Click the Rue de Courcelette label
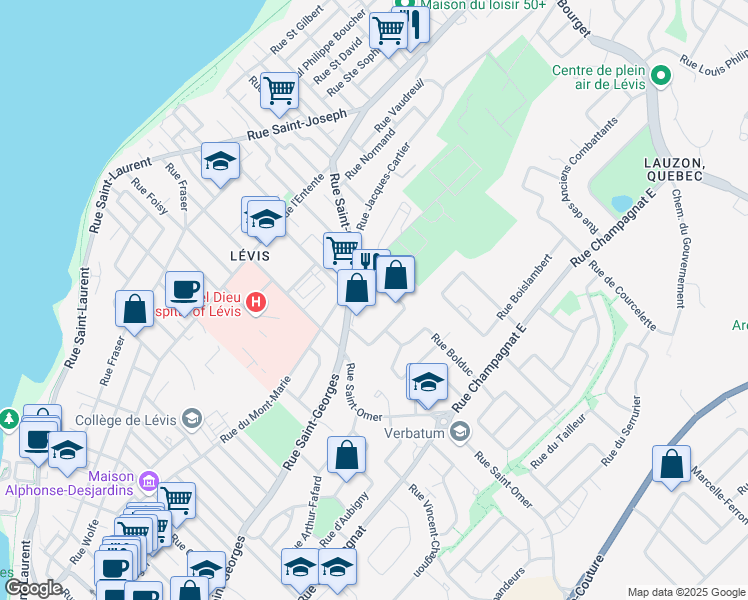748x600 pixels. (x=623, y=295)
